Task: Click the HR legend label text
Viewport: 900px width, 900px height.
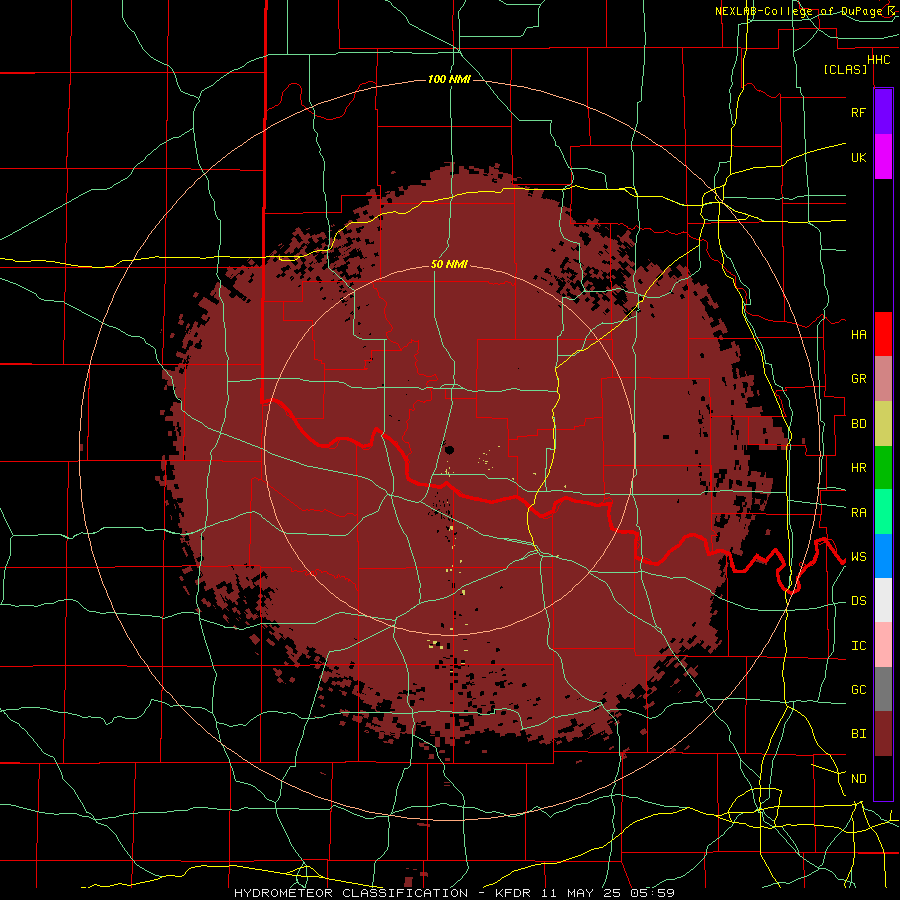Action: click(858, 468)
